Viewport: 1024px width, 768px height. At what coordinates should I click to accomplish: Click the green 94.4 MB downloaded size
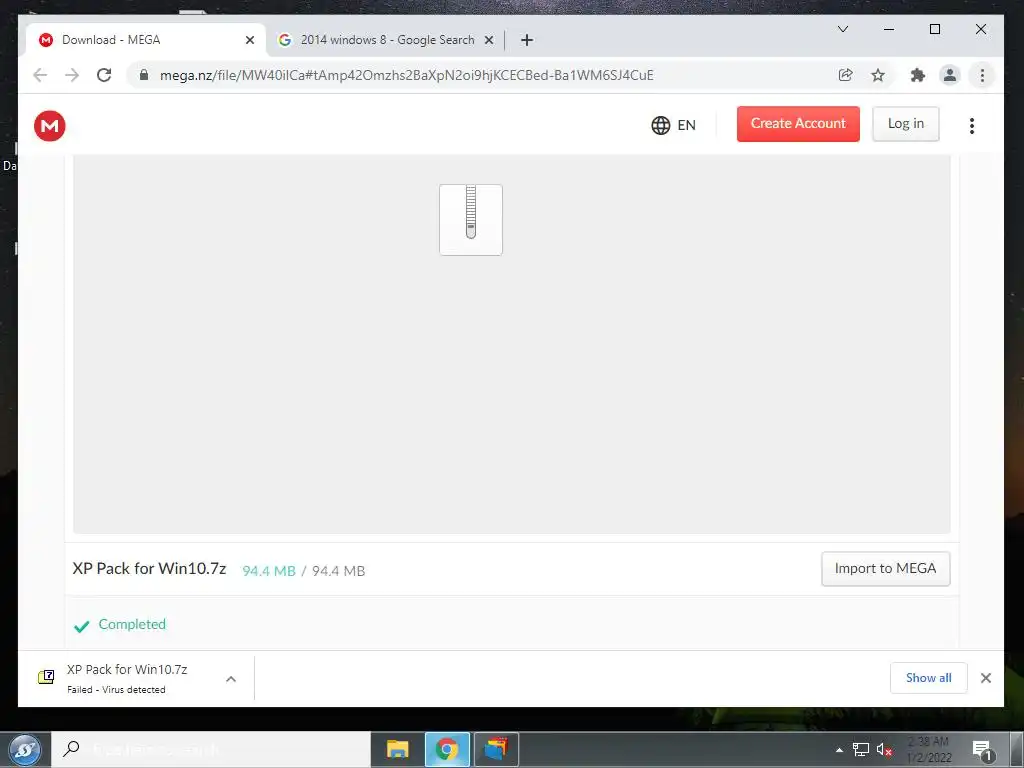click(269, 571)
